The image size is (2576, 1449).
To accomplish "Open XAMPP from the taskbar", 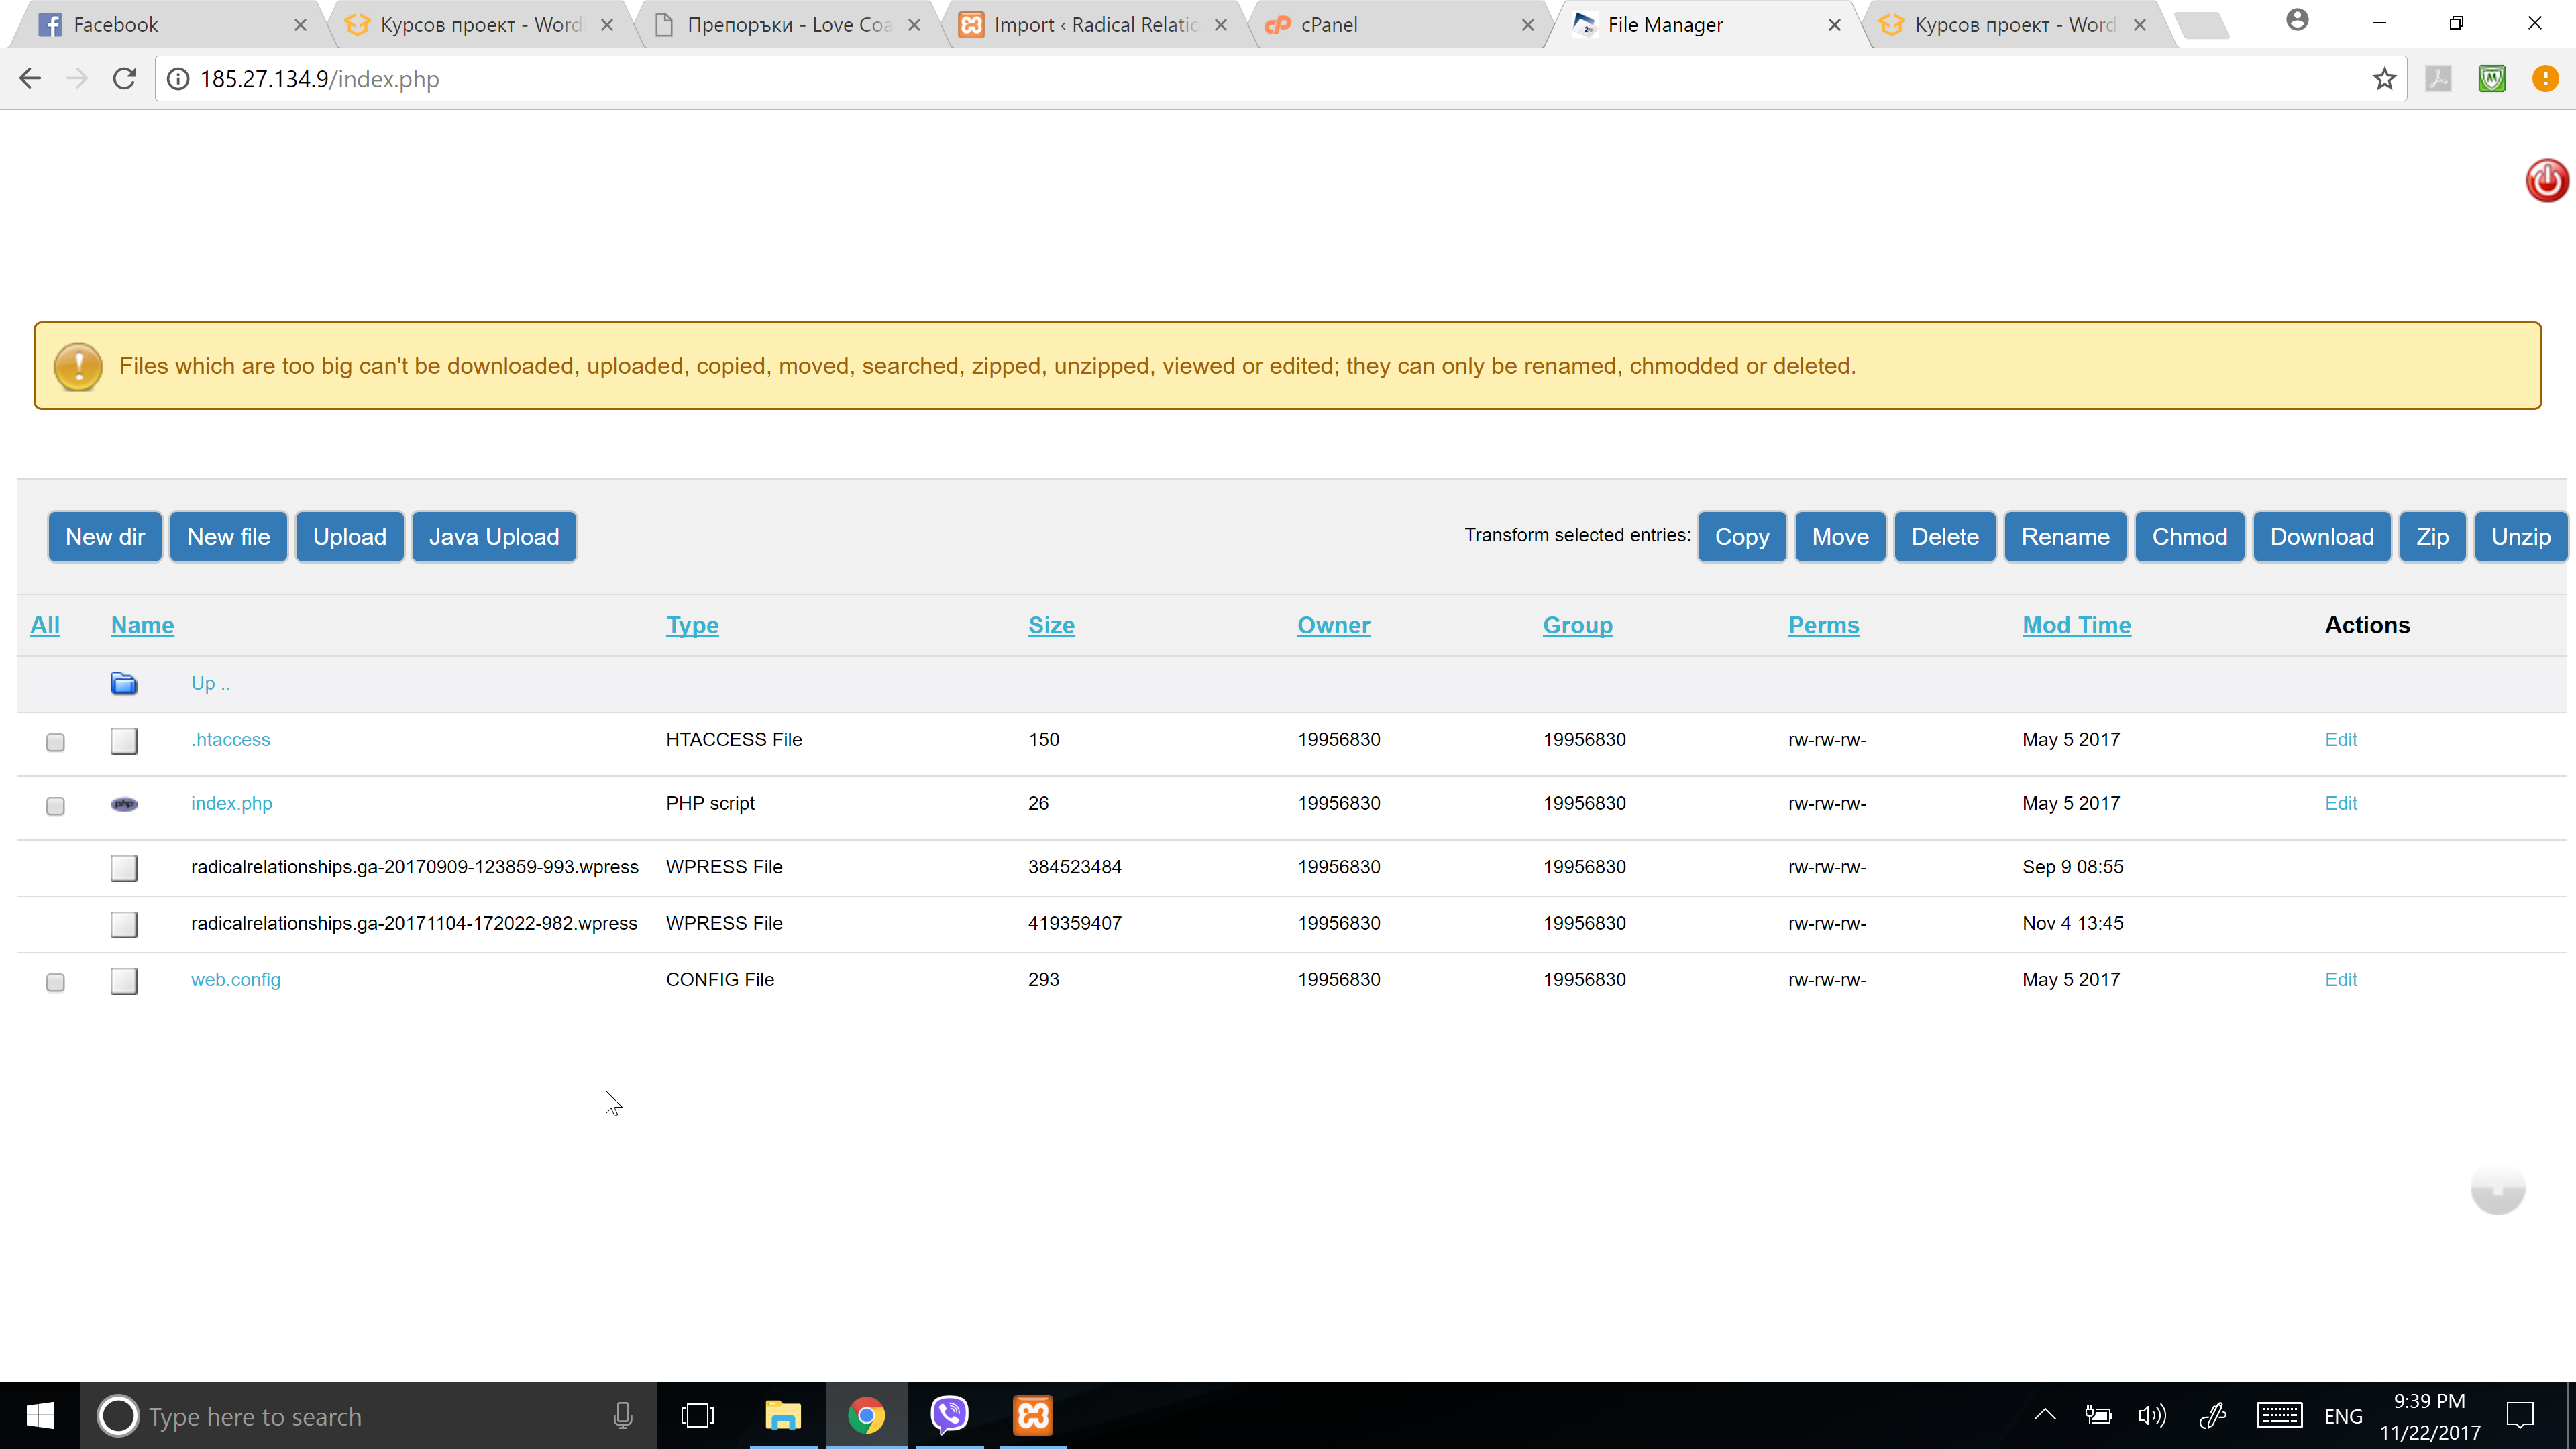I will tap(1033, 1416).
